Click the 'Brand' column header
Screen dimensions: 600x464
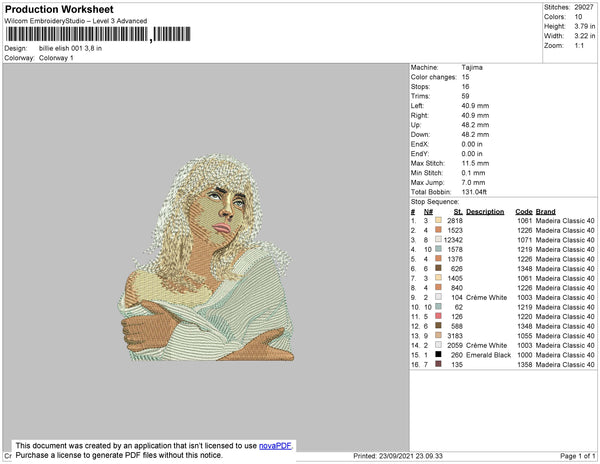click(545, 212)
